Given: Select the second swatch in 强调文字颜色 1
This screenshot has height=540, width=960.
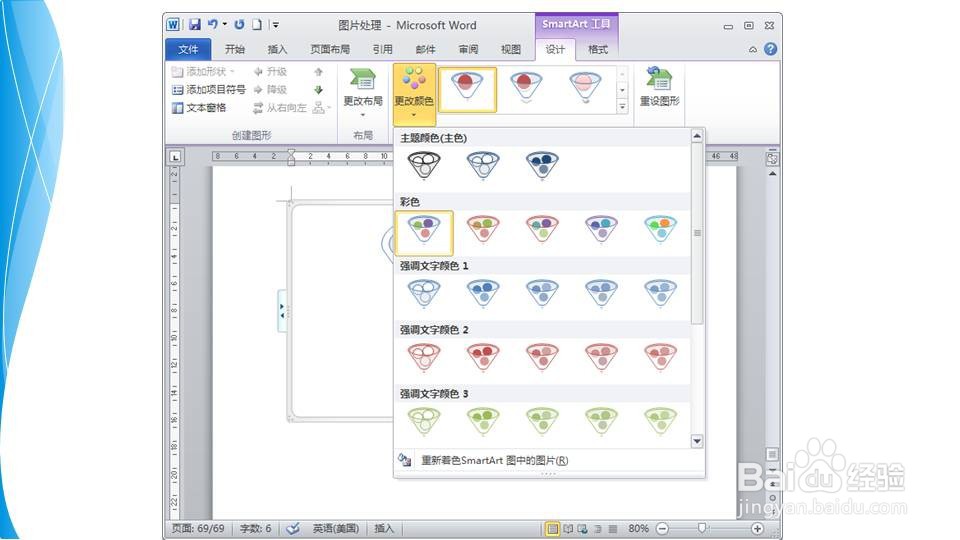Looking at the screenshot, I should click(484, 294).
